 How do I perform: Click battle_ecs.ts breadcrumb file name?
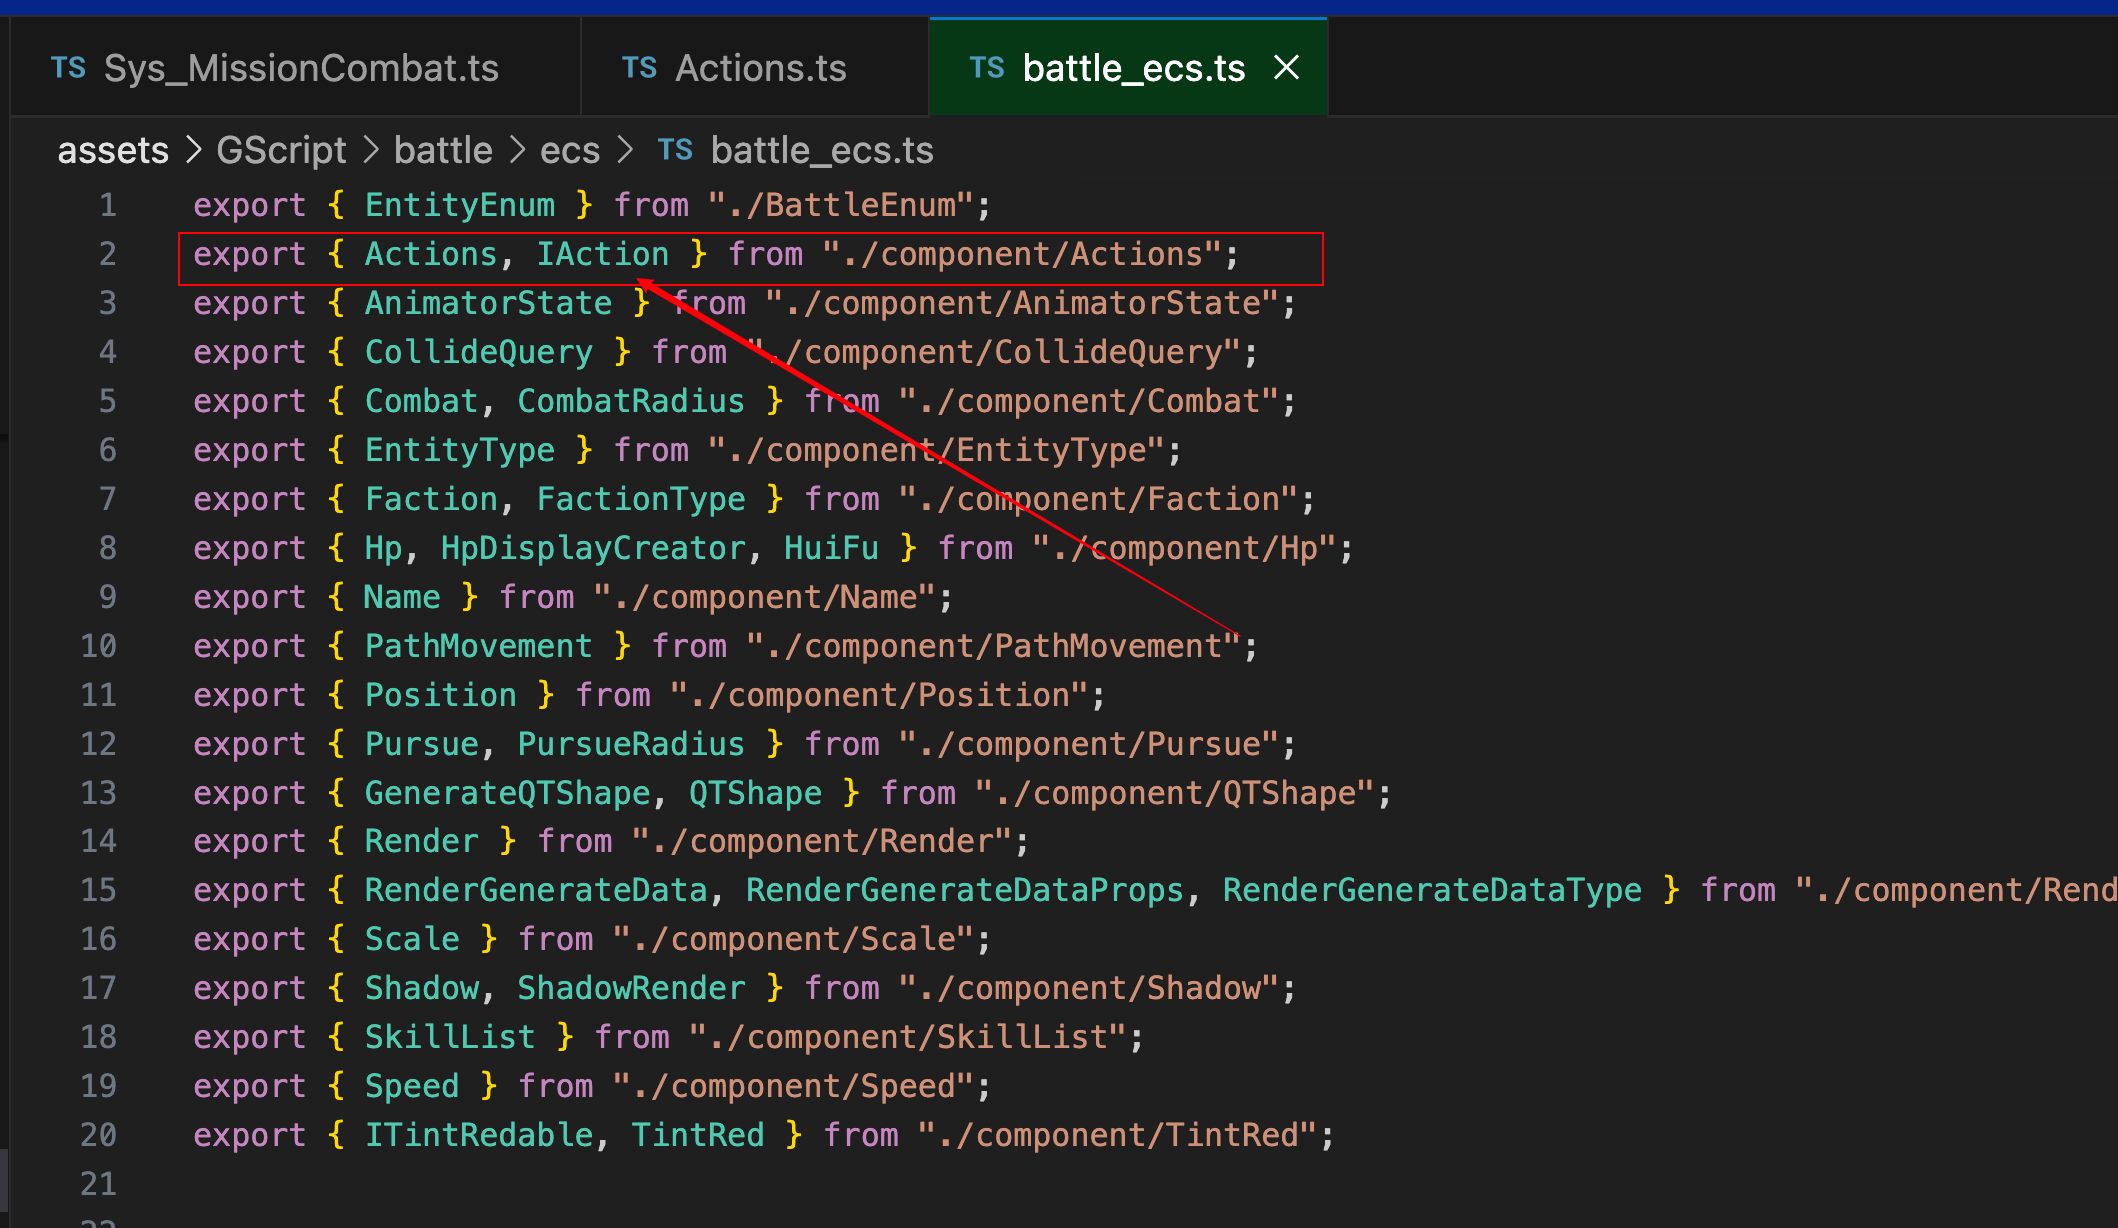821,150
